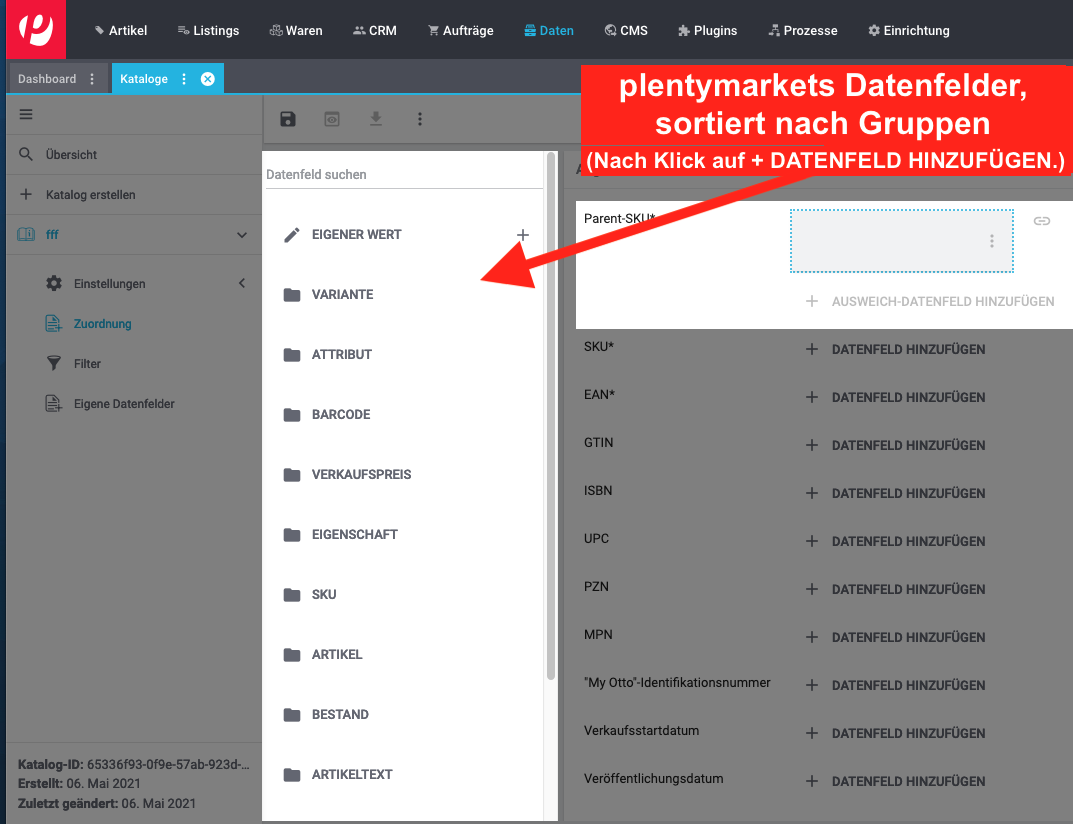Click the Datenfeld suchen search field
1073x824 pixels.
[x=402, y=174]
